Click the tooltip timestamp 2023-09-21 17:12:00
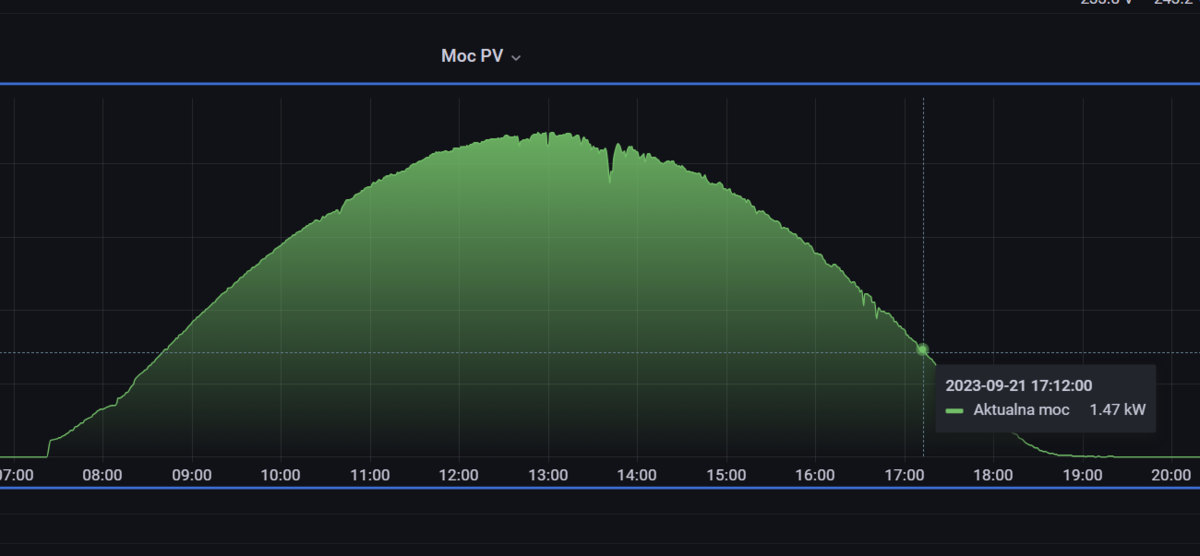Screen dimensions: 1200x556 [1018, 385]
